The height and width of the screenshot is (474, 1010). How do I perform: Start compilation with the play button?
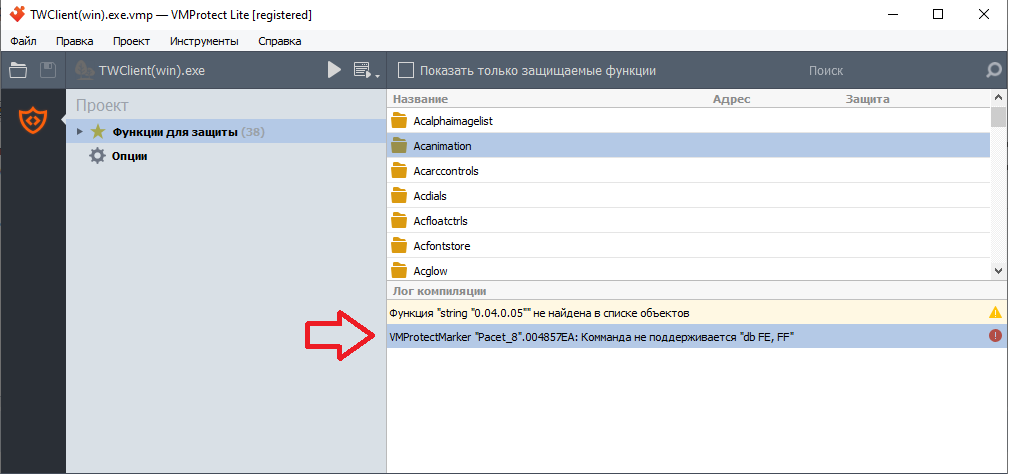coord(334,70)
